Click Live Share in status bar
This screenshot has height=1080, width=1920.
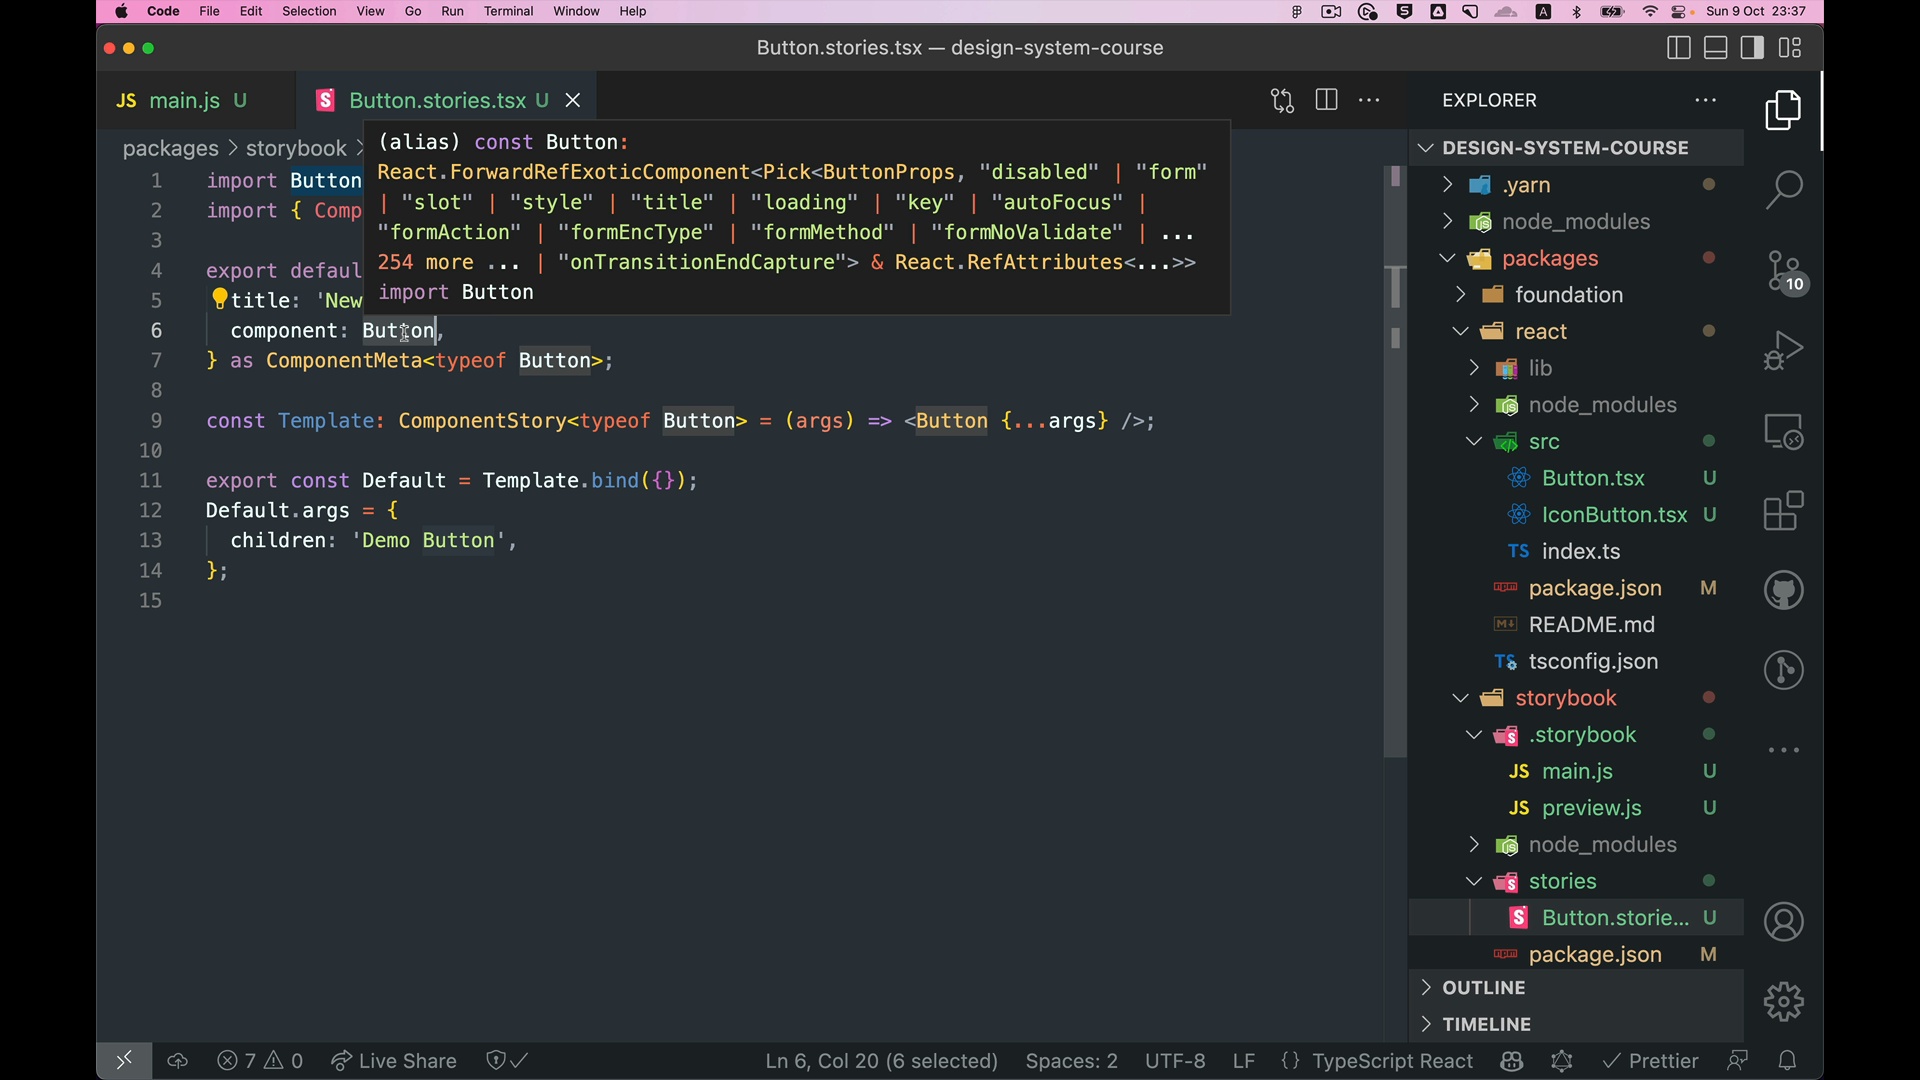(x=394, y=1061)
